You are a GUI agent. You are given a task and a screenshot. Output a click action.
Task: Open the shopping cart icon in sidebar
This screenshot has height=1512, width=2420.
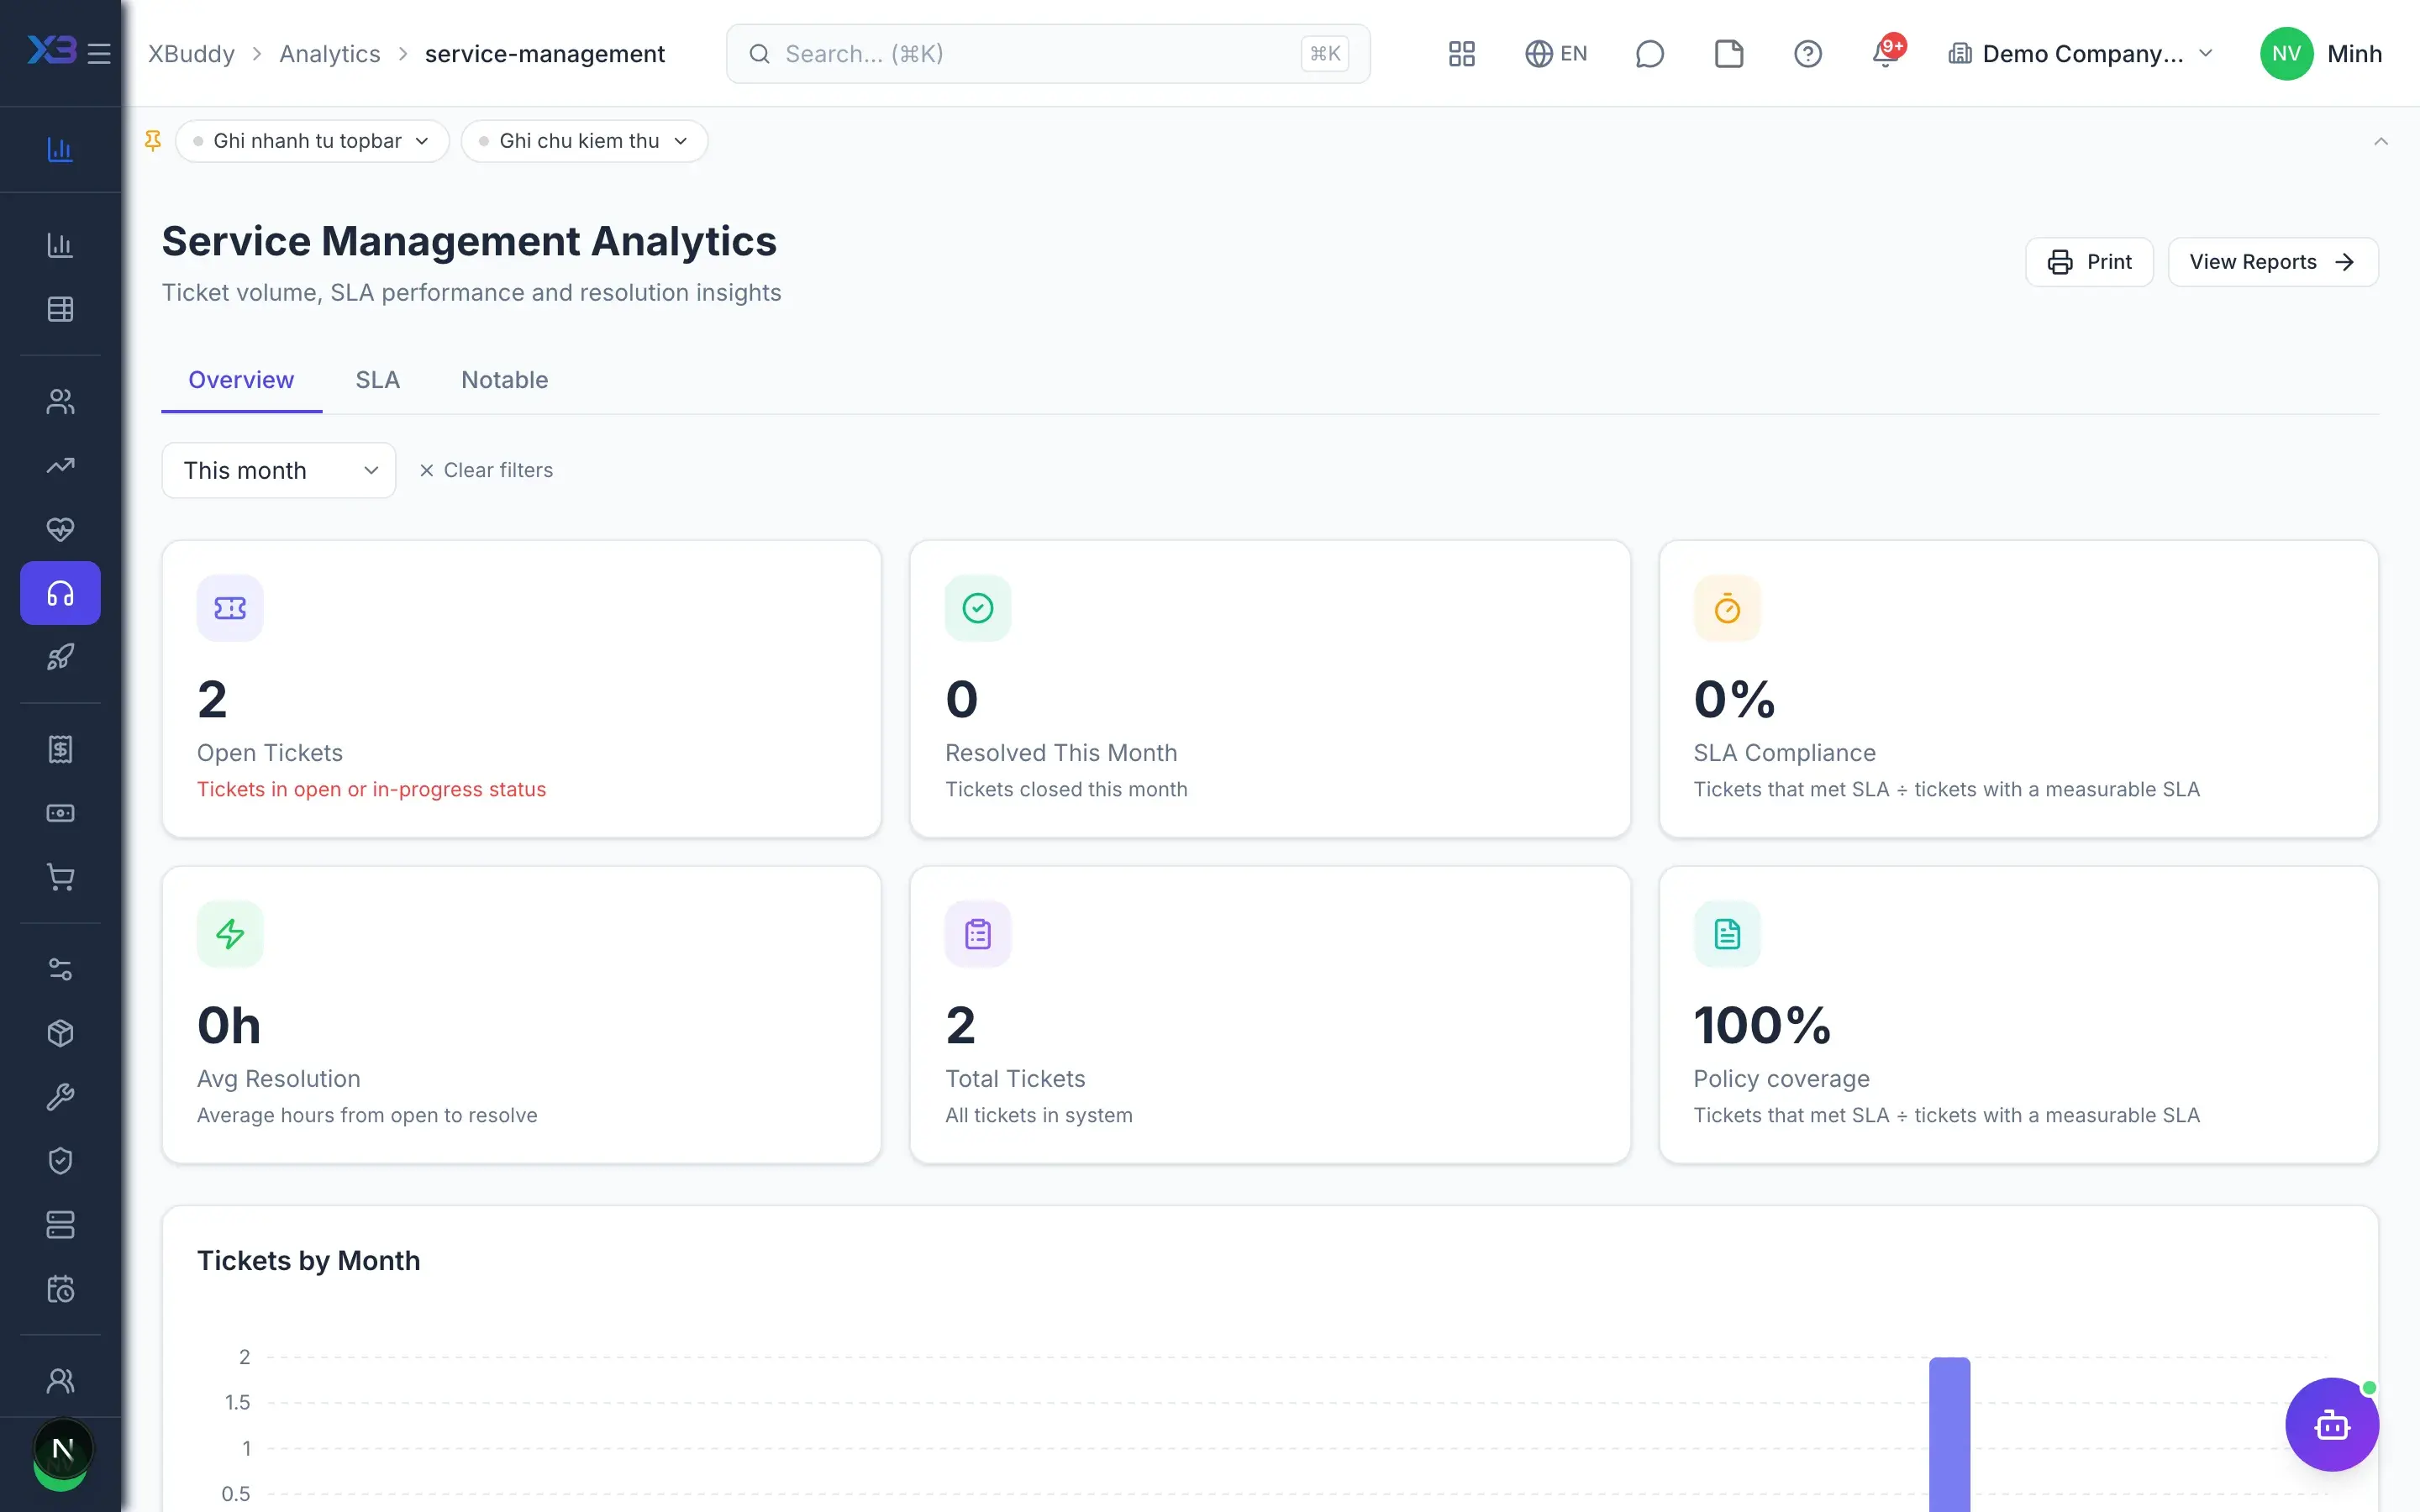coord(60,877)
